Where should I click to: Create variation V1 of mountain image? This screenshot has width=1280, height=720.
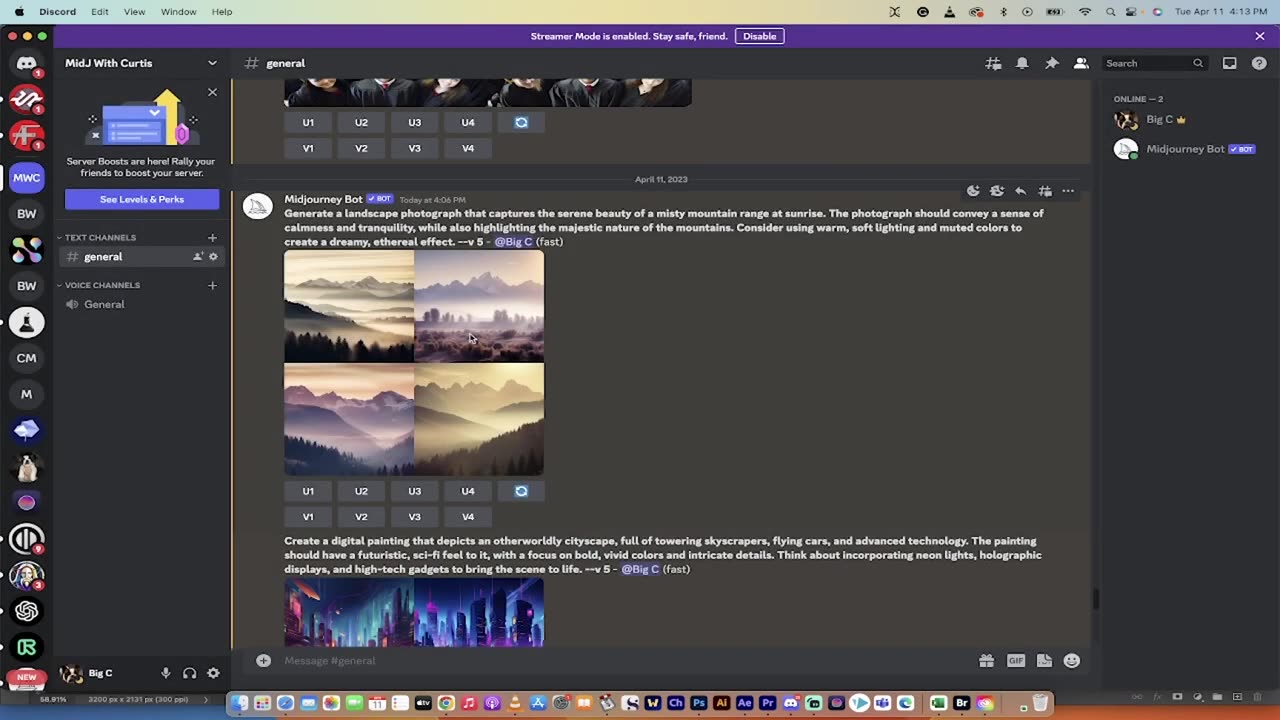click(x=308, y=517)
